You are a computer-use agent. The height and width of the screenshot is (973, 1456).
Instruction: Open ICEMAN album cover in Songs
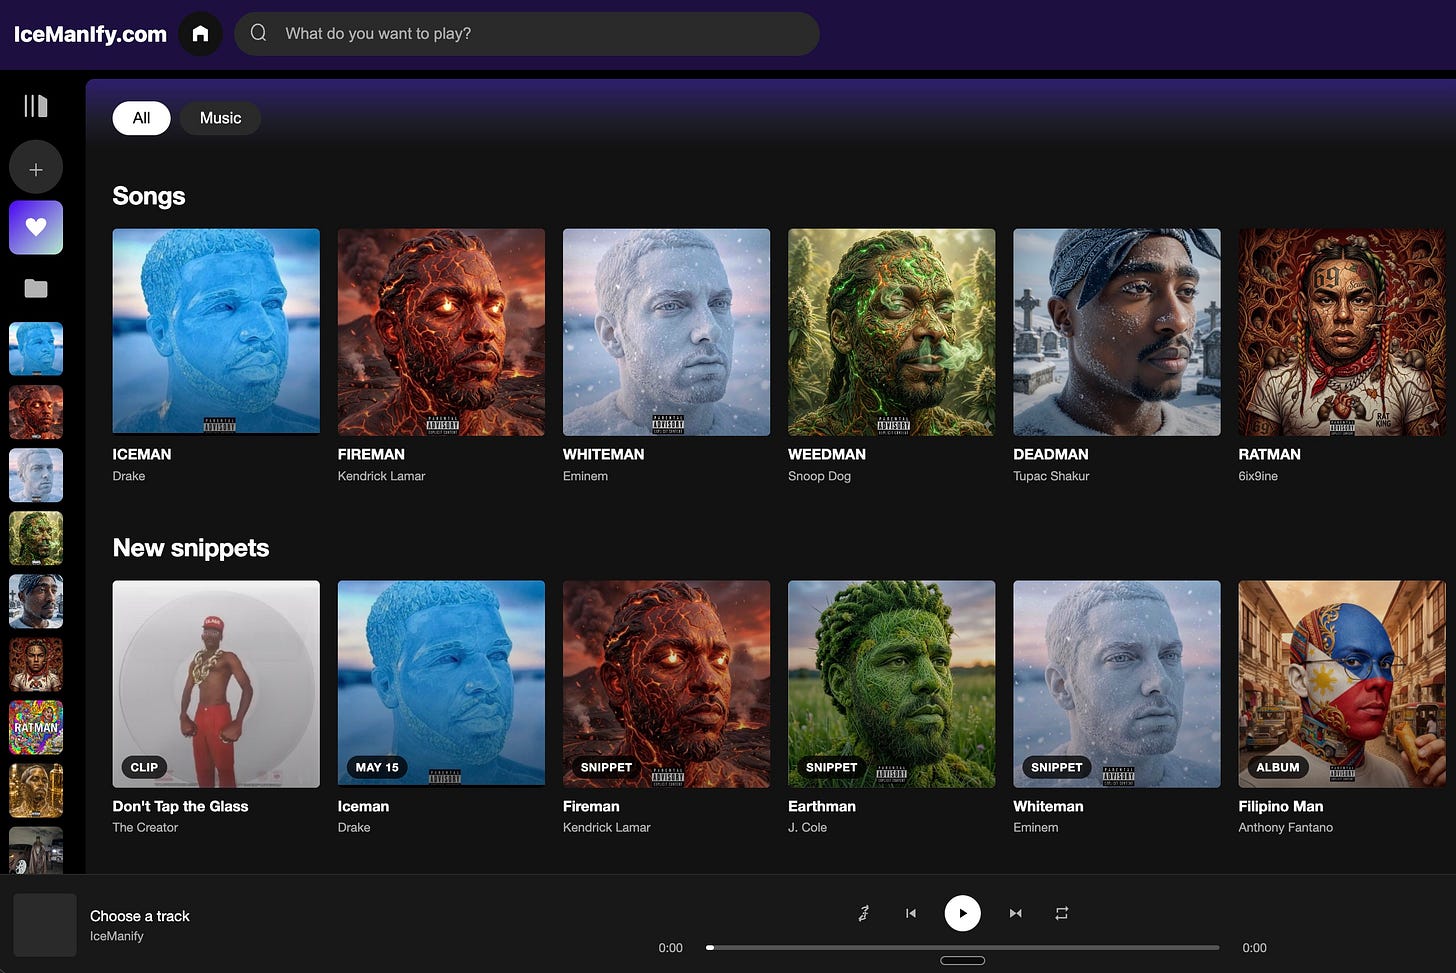(216, 332)
